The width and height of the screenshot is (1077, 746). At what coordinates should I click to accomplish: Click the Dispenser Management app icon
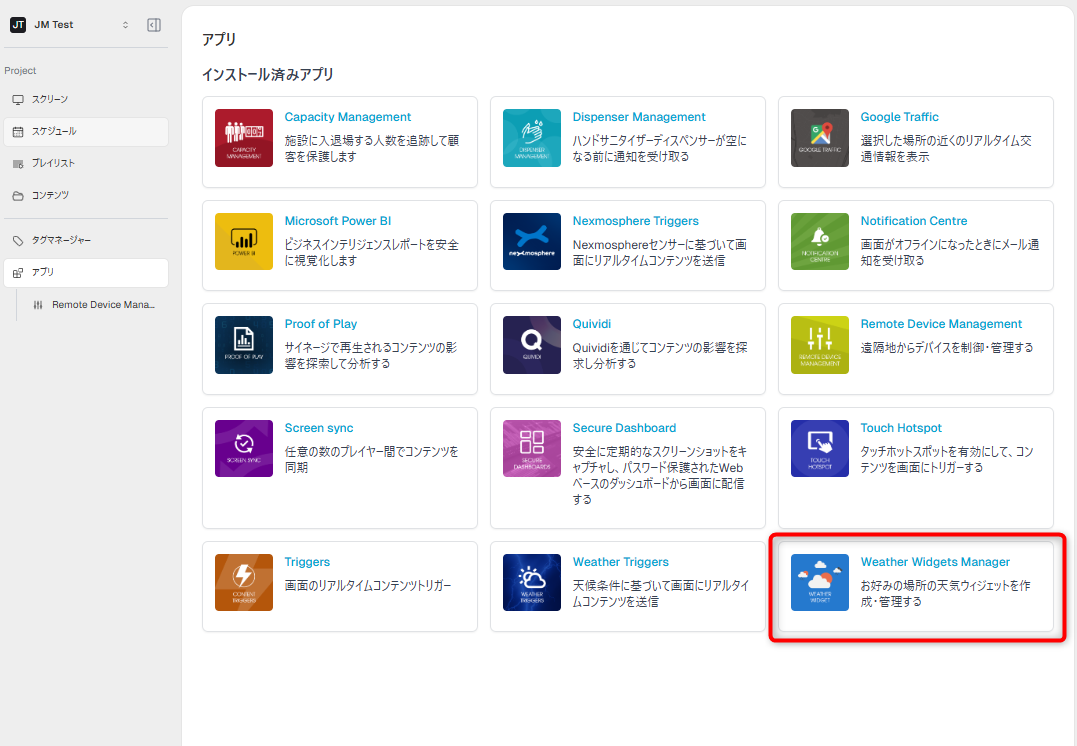532,138
